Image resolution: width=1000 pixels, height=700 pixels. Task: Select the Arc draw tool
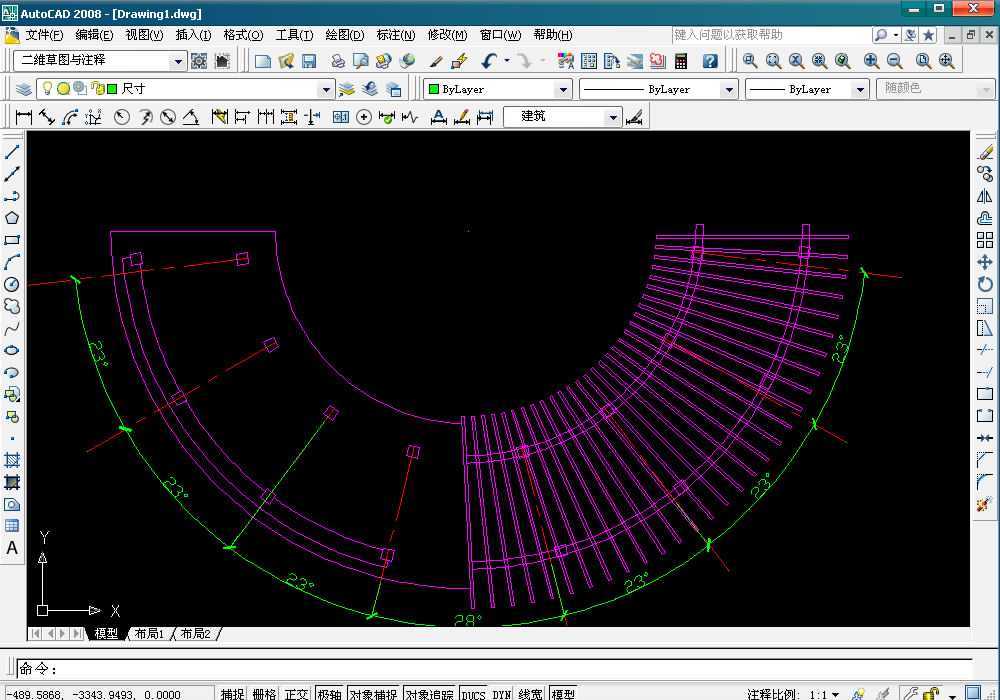click(x=12, y=262)
